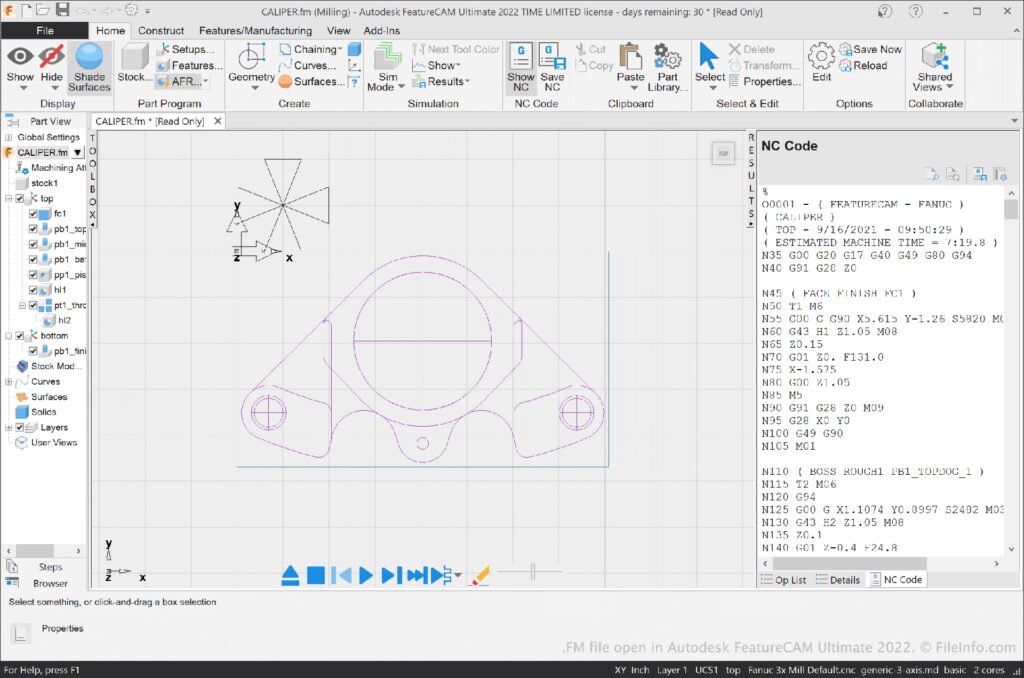Uncheck the fc1 feature checkbox
The image size is (1024, 678).
33,214
